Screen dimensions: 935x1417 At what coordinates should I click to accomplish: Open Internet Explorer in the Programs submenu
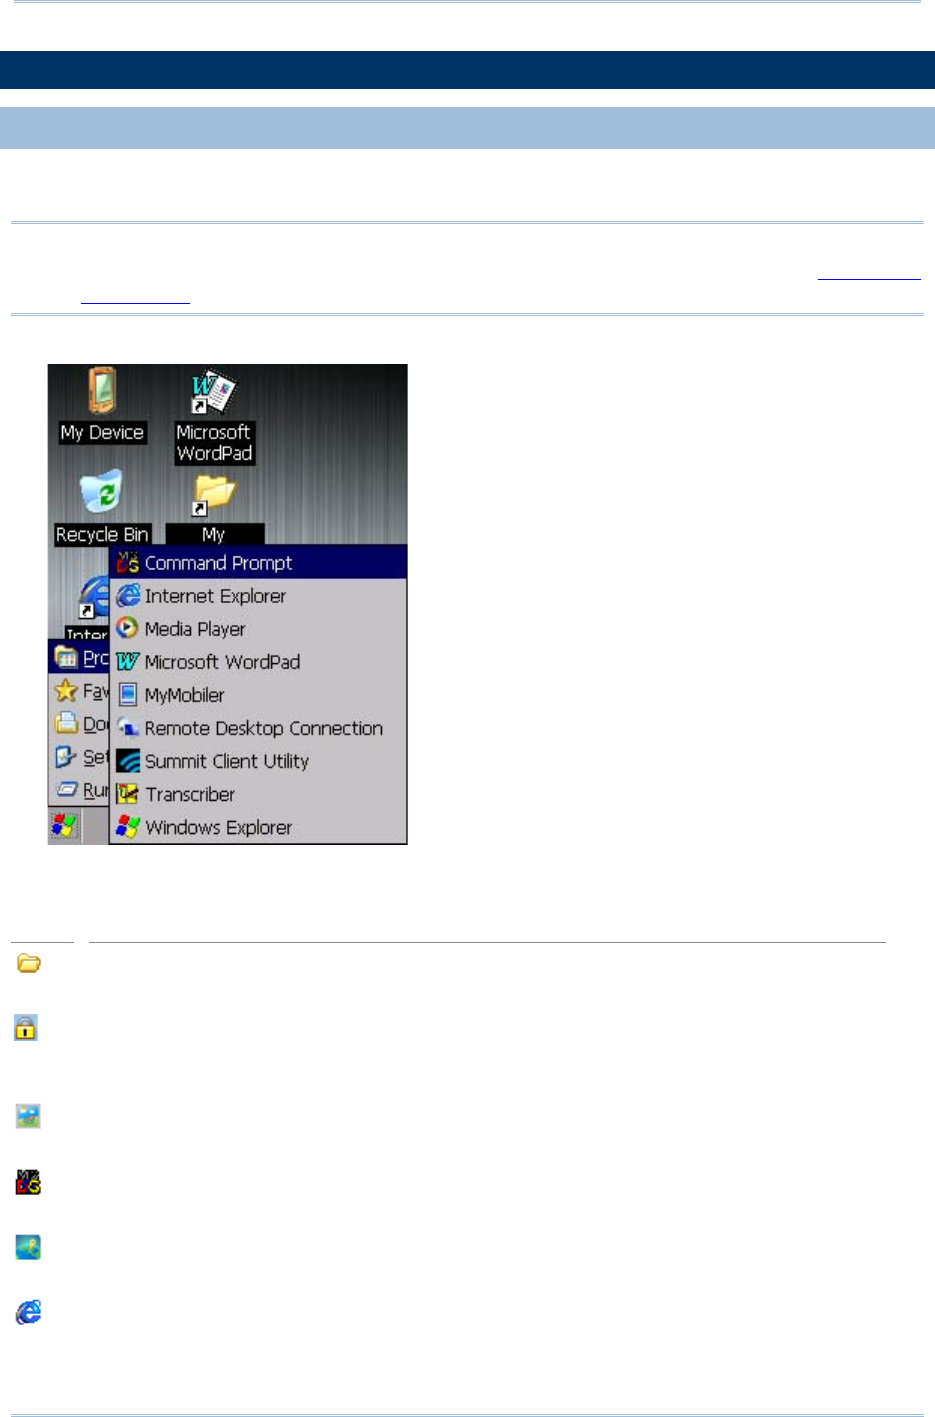pyautogui.click(x=258, y=596)
